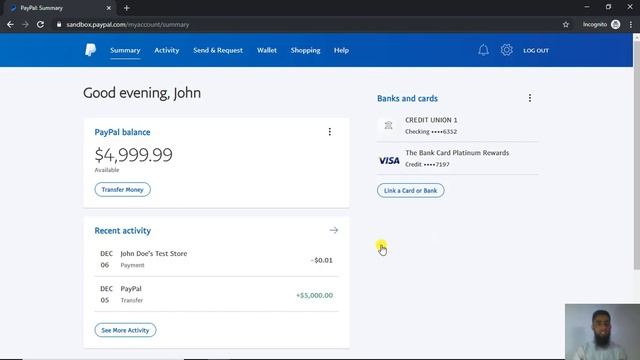Click the $4,999.99 balance amount

coord(133,155)
